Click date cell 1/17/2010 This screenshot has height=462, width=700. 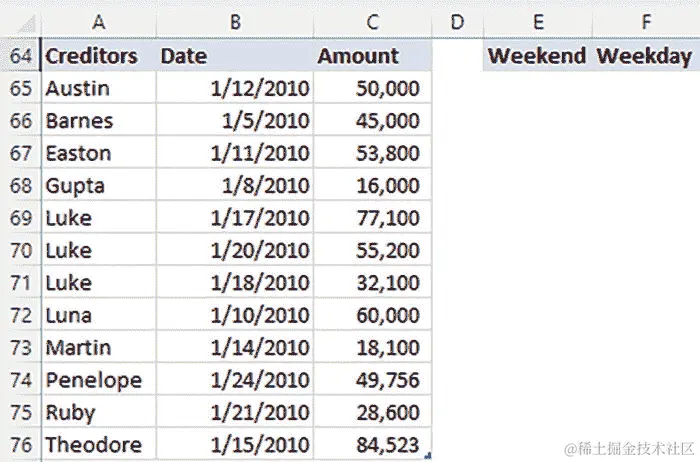pos(235,218)
